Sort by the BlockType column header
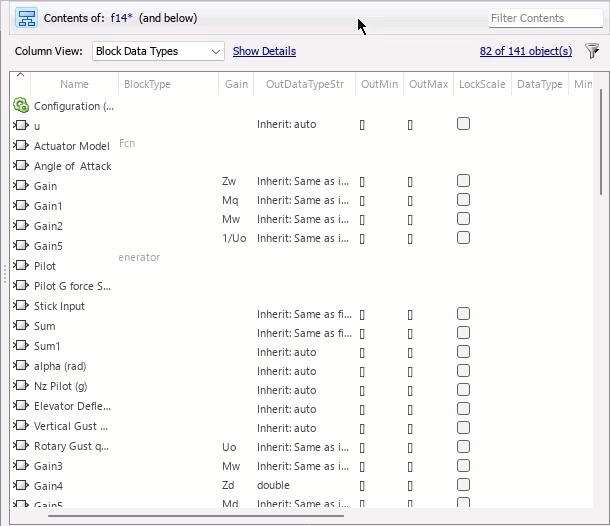Image resolution: width=610 pixels, height=526 pixels. [147, 85]
